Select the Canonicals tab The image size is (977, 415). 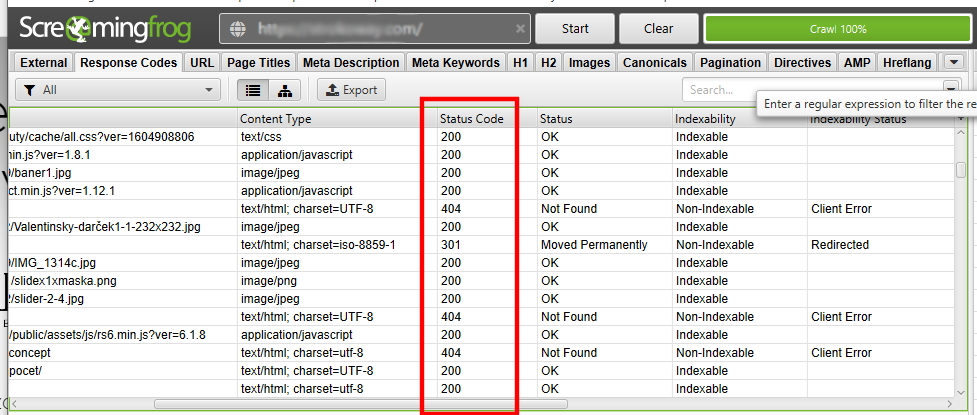pos(655,62)
